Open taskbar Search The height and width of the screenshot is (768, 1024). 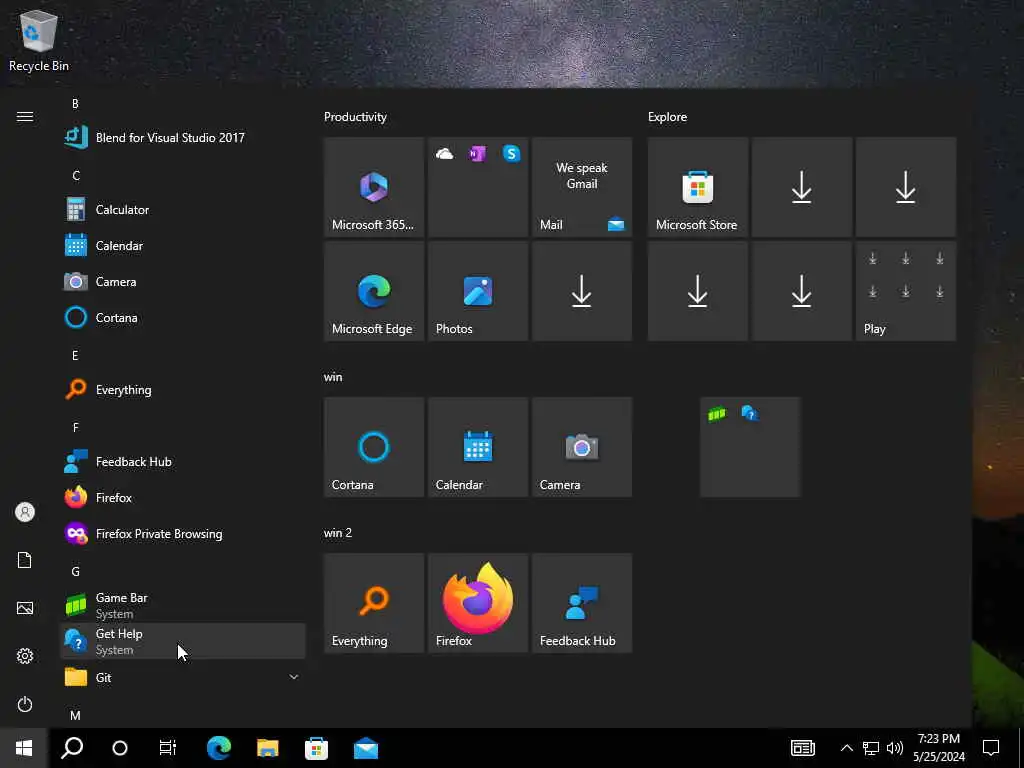pos(72,748)
